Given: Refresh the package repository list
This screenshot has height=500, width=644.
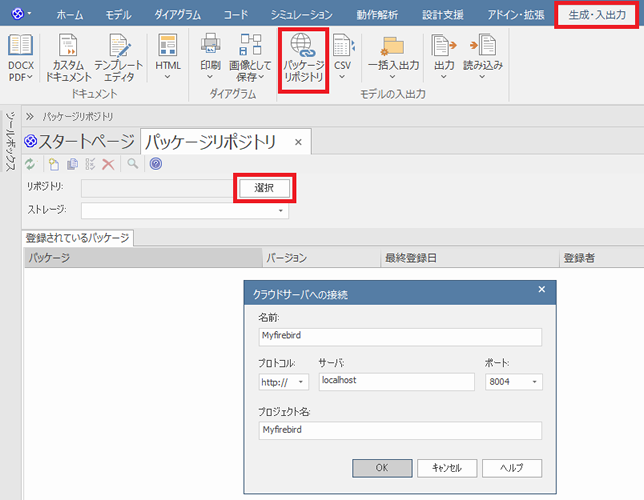Looking at the screenshot, I should point(30,164).
